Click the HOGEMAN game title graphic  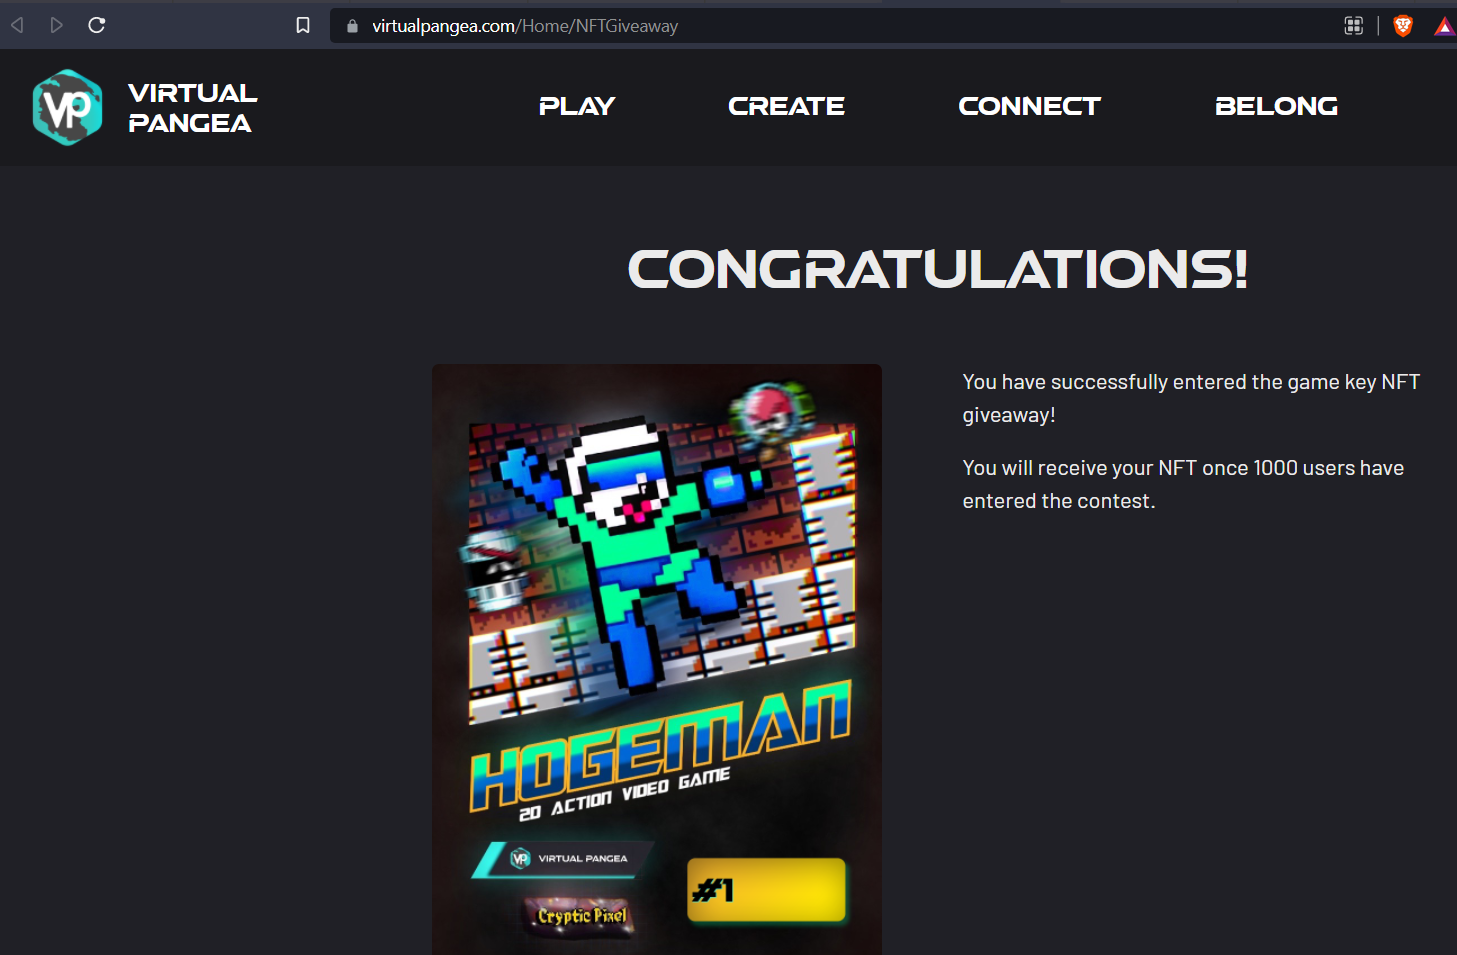[x=660, y=745]
